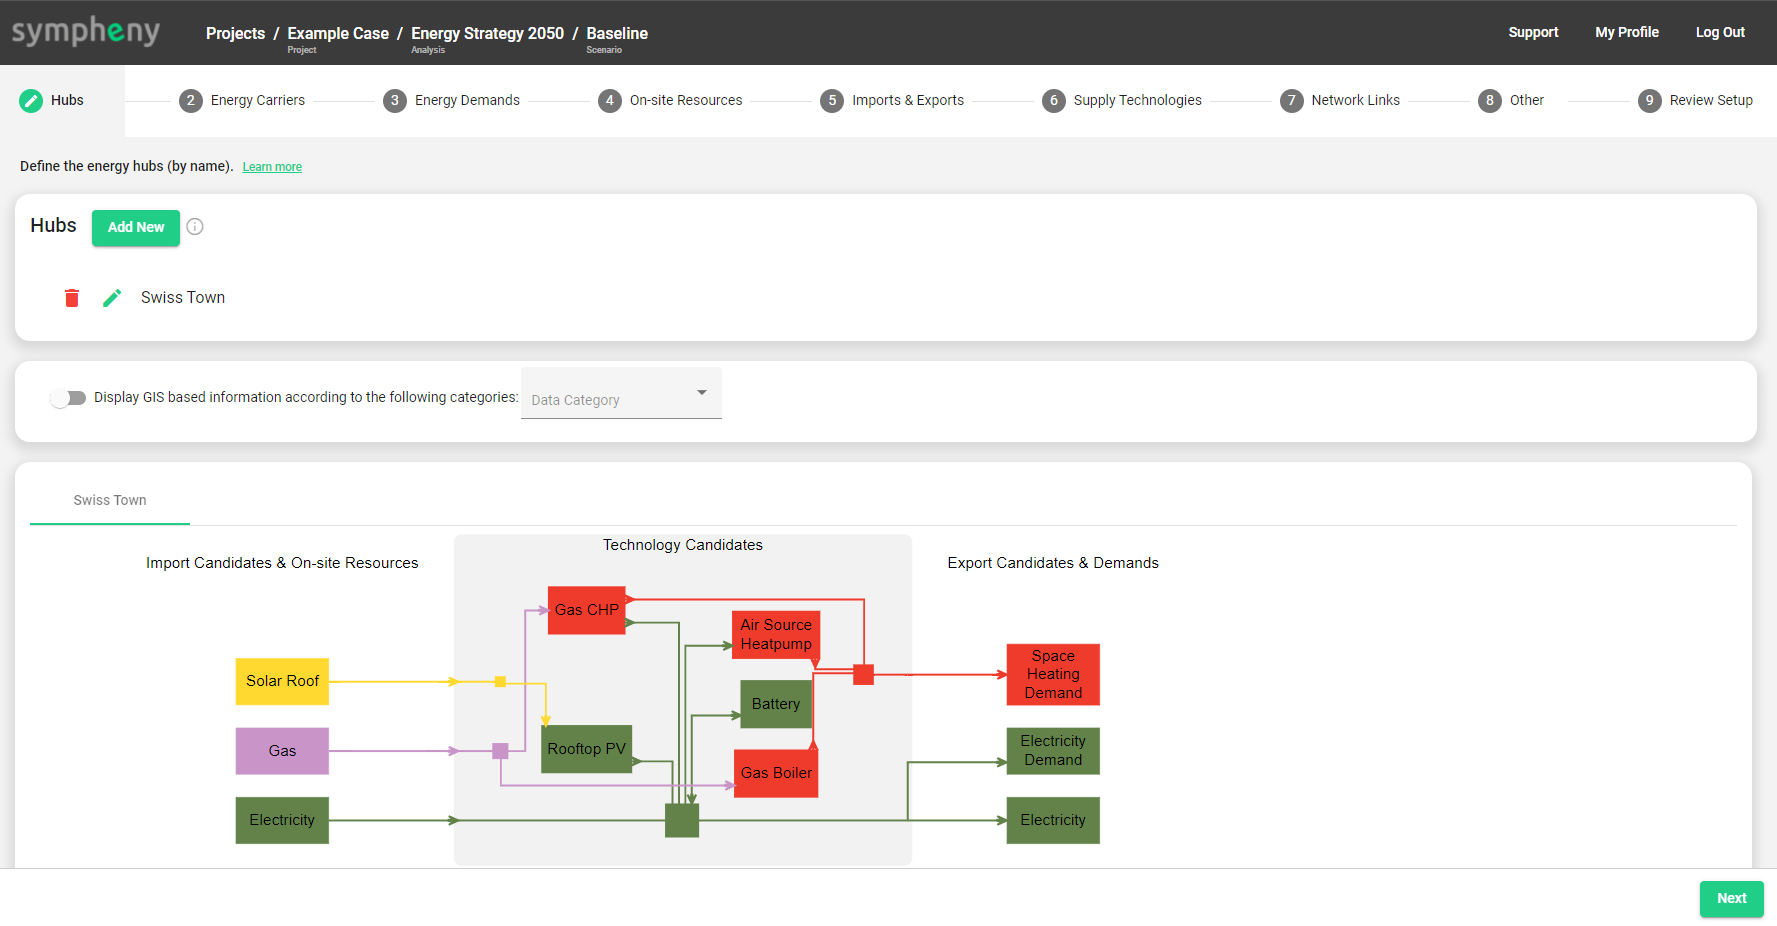Click the Sympheny logo
Image resolution: width=1777 pixels, height=926 pixels.
point(86,32)
